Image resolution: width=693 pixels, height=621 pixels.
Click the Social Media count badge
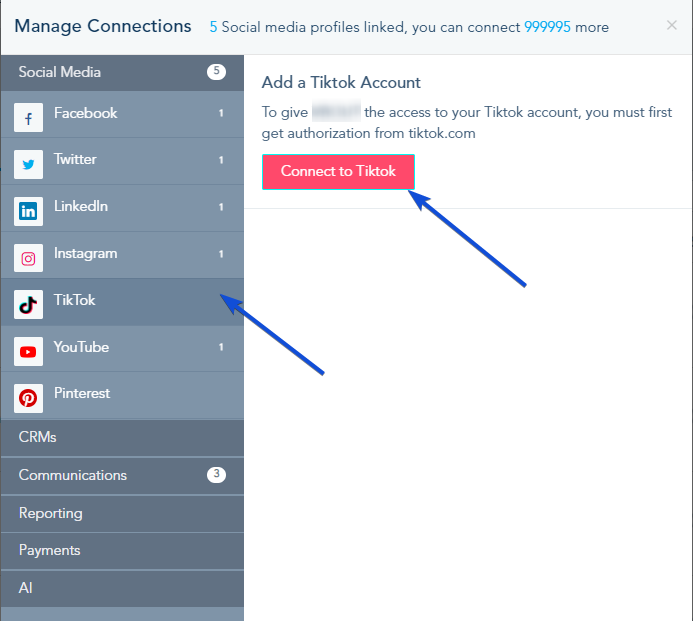216,71
